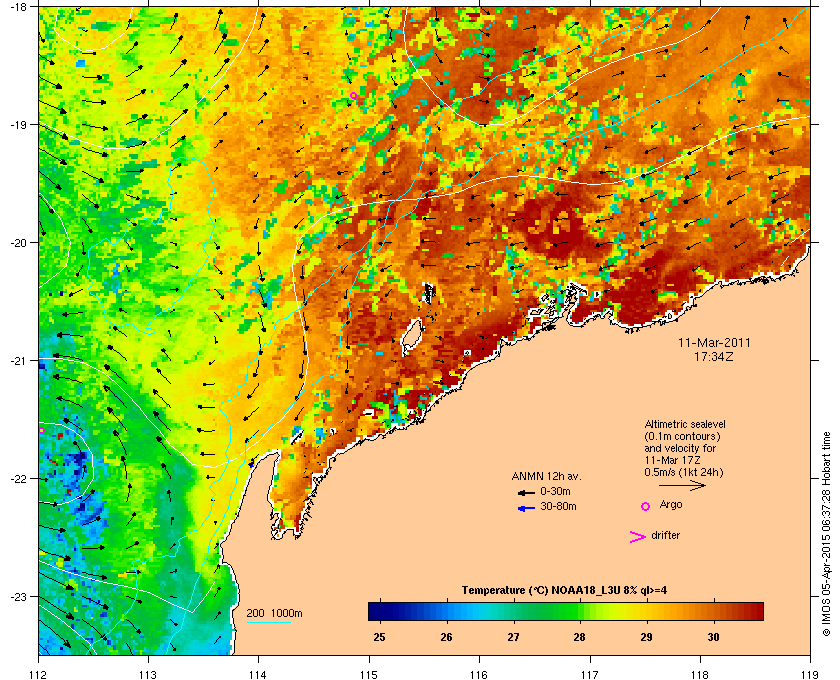This screenshot has height=680, width=840.
Task: Click the Argo float marker at the map's west edge
Action: click(41, 430)
